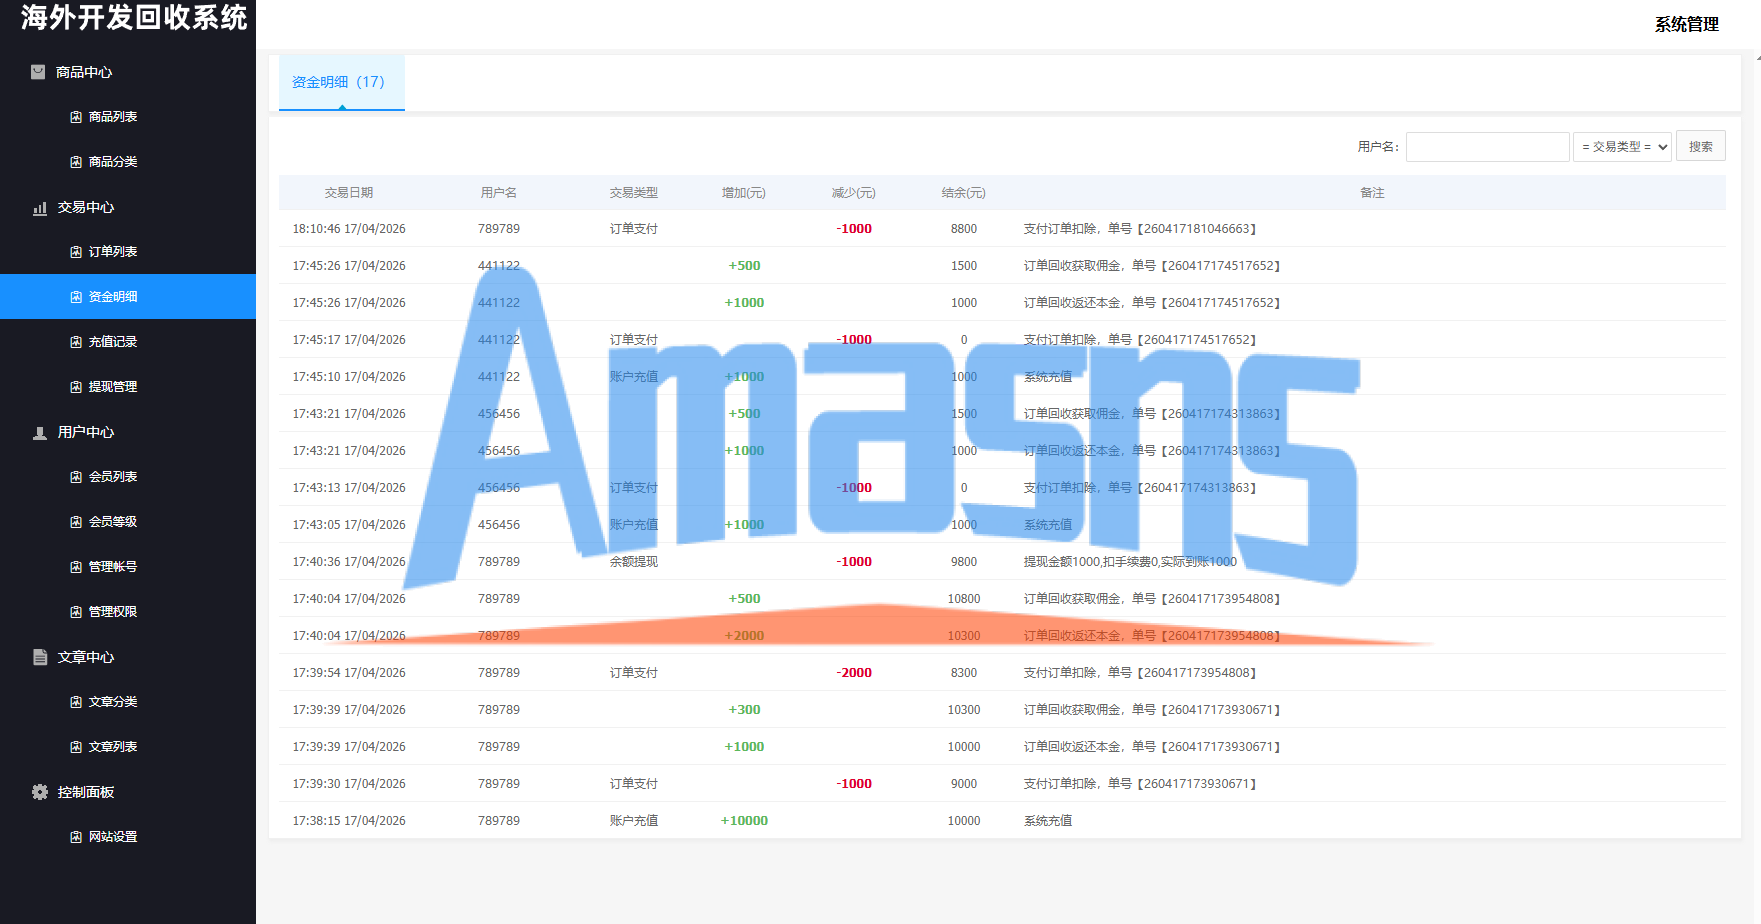Viewport: 1761px width, 924px height.
Task: Focus the 用户名 input field
Action: tap(1487, 147)
